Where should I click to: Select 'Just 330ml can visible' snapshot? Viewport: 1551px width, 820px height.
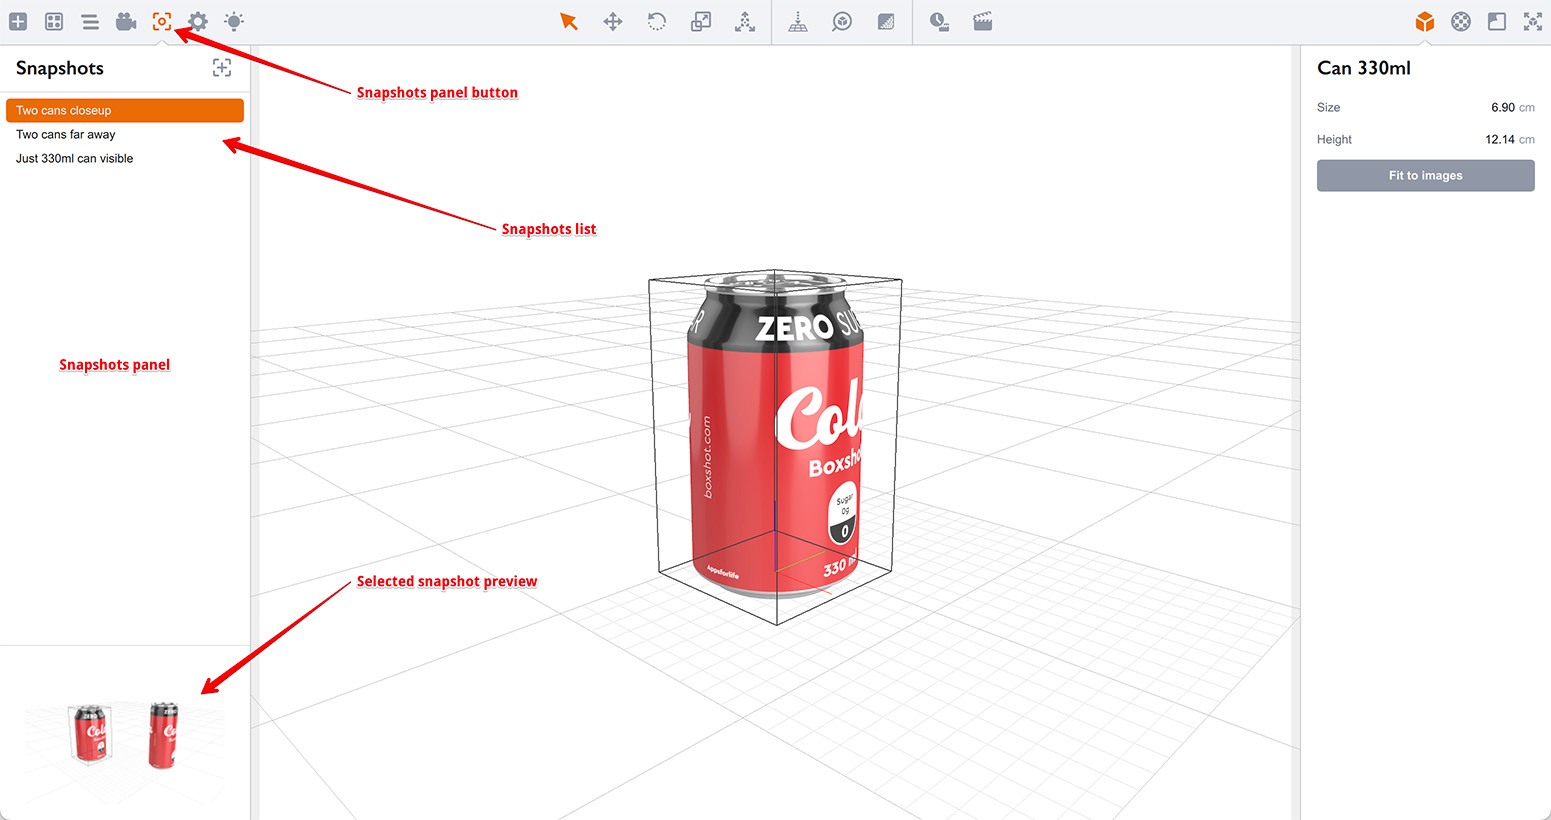point(75,158)
